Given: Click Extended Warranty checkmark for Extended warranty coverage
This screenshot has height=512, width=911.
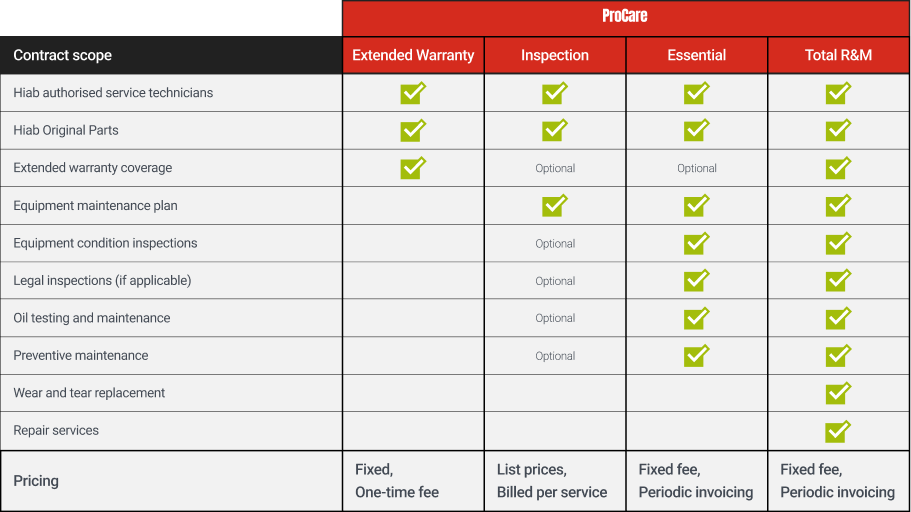Looking at the screenshot, I should (x=413, y=168).
